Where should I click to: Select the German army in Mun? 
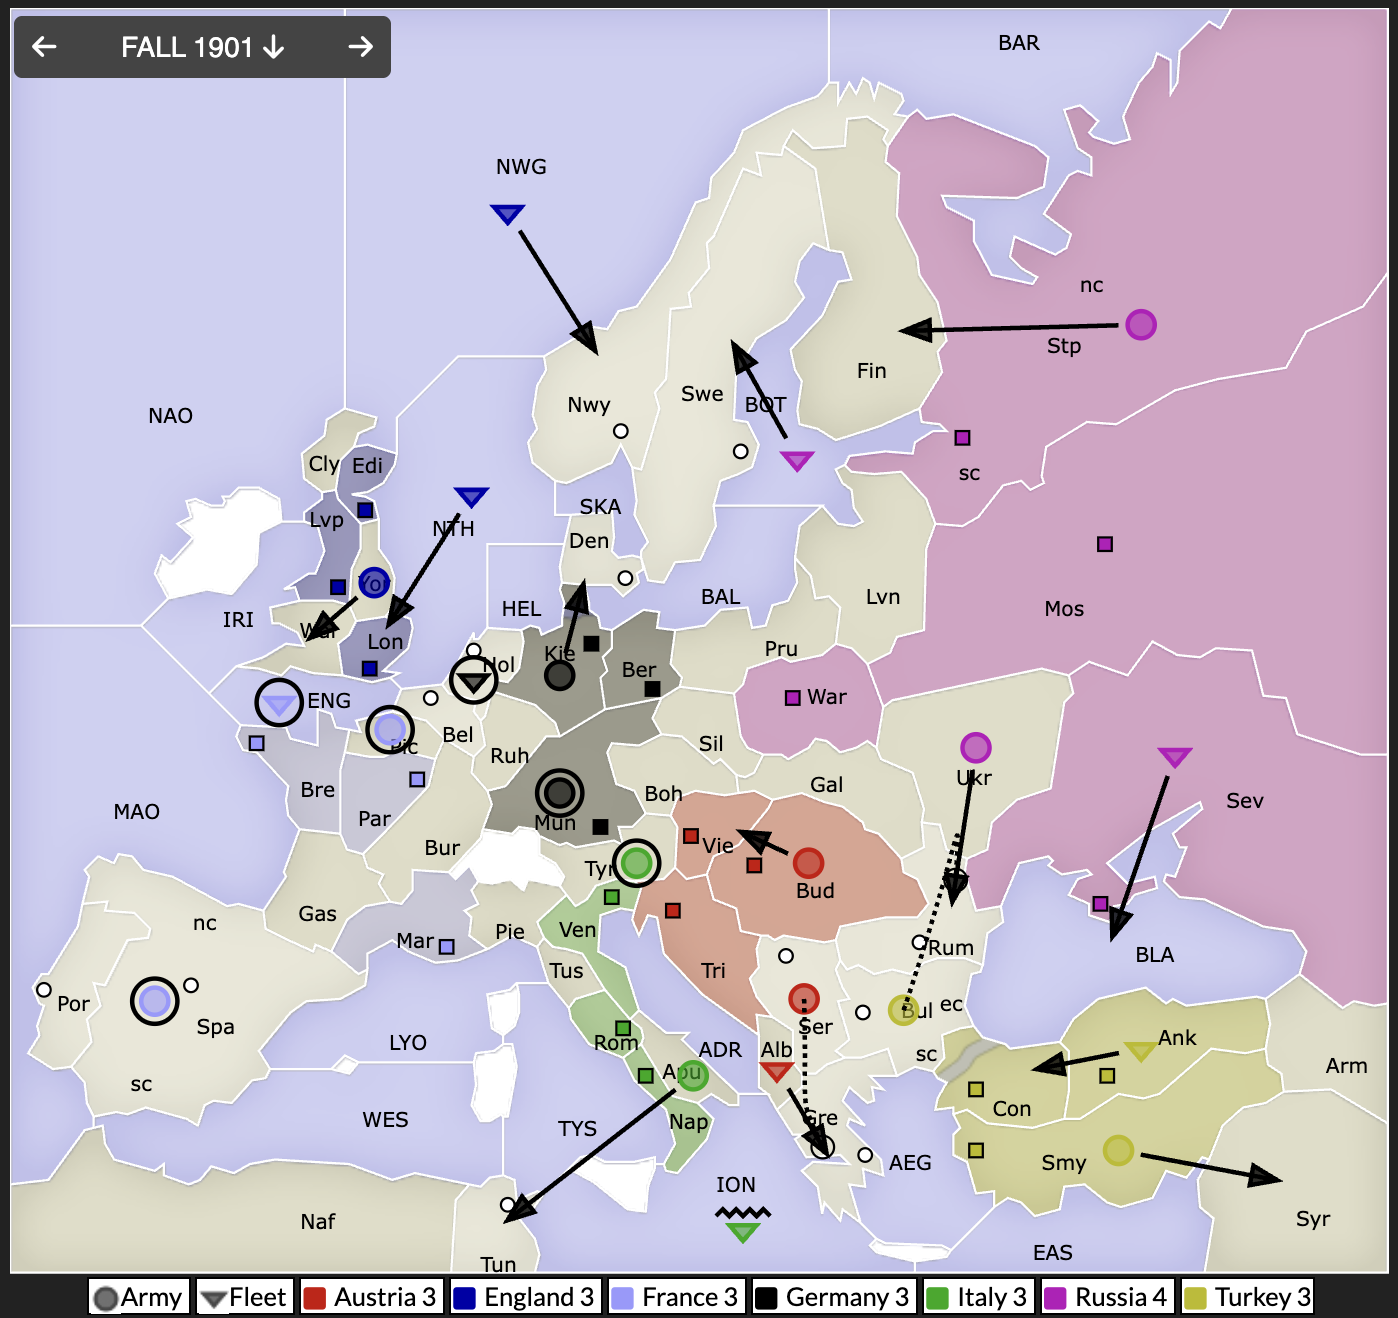(x=559, y=793)
